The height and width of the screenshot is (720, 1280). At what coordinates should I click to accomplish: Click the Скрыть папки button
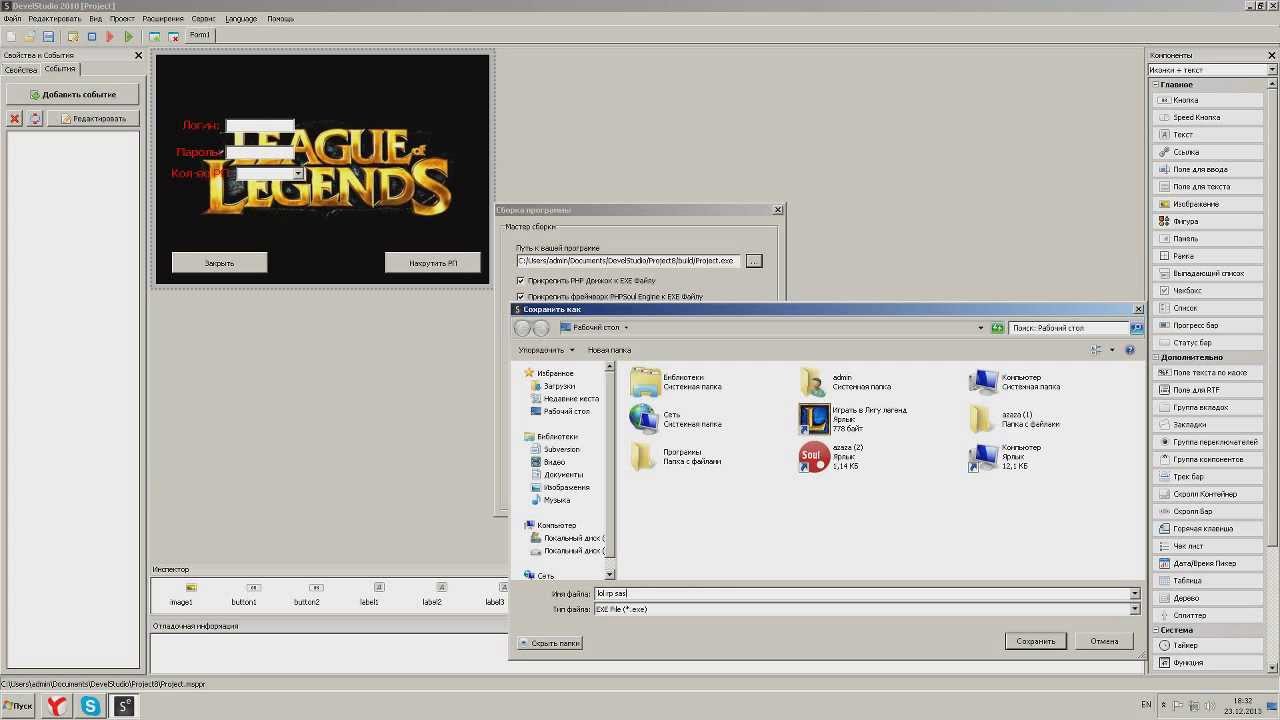point(550,643)
